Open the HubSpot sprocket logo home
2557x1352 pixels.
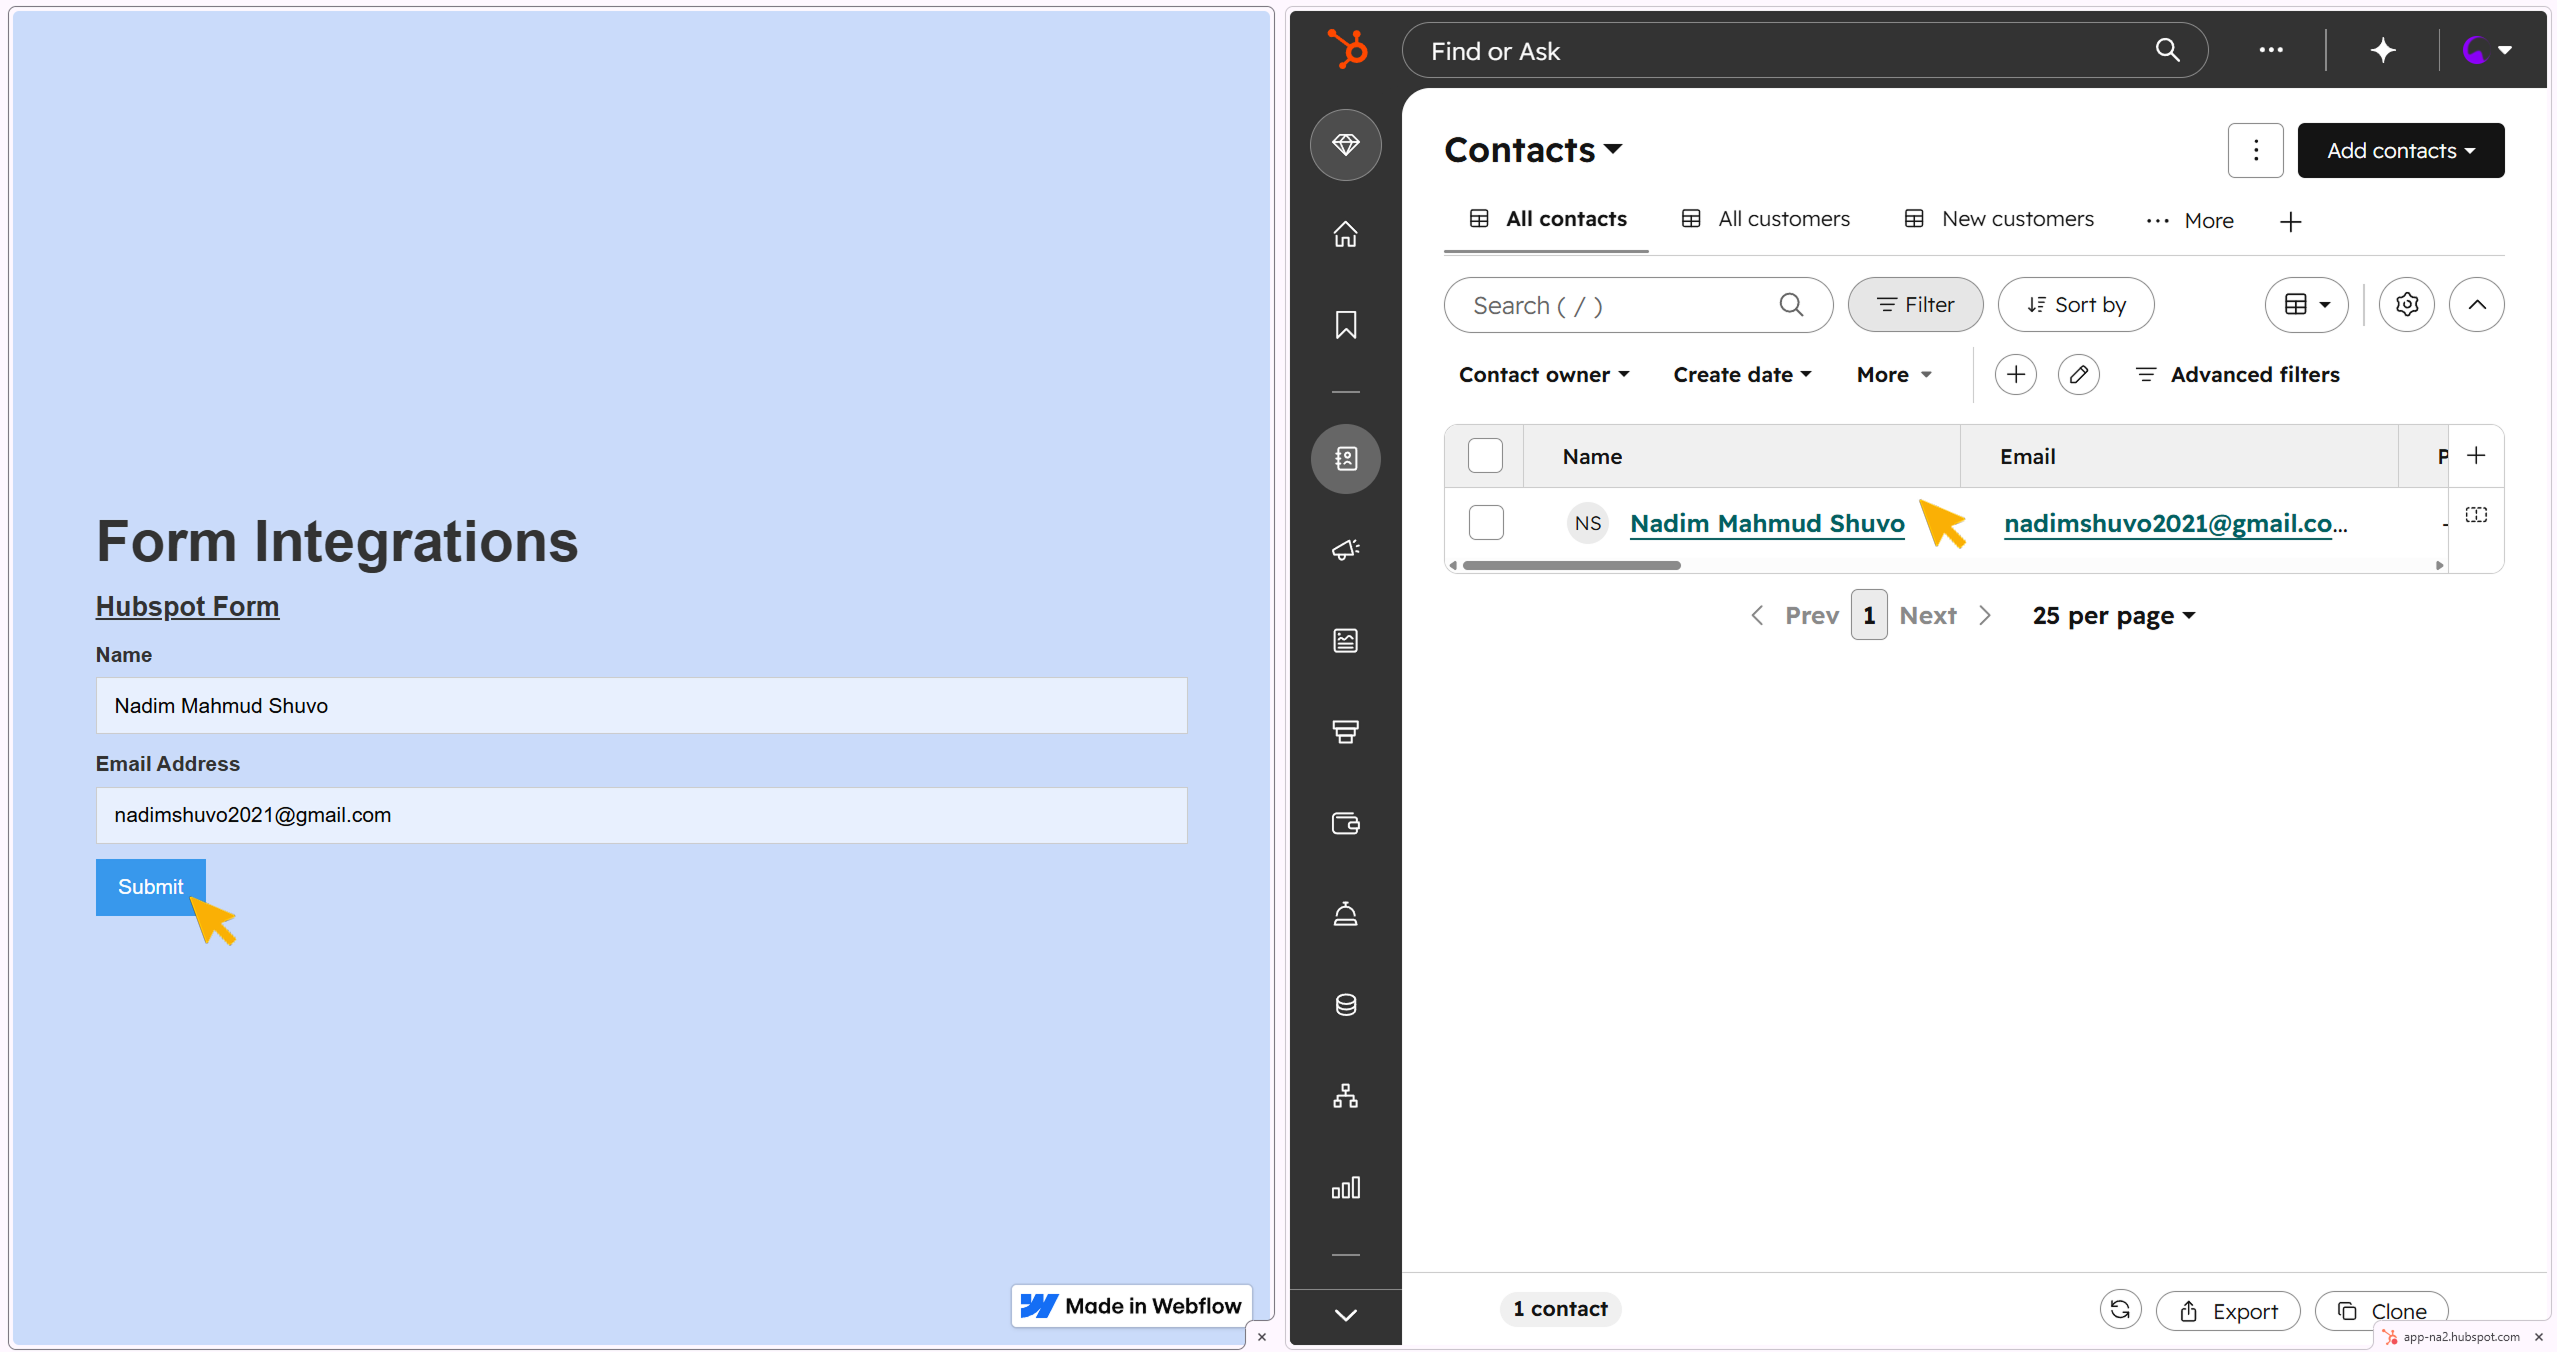coord(1346,49)
